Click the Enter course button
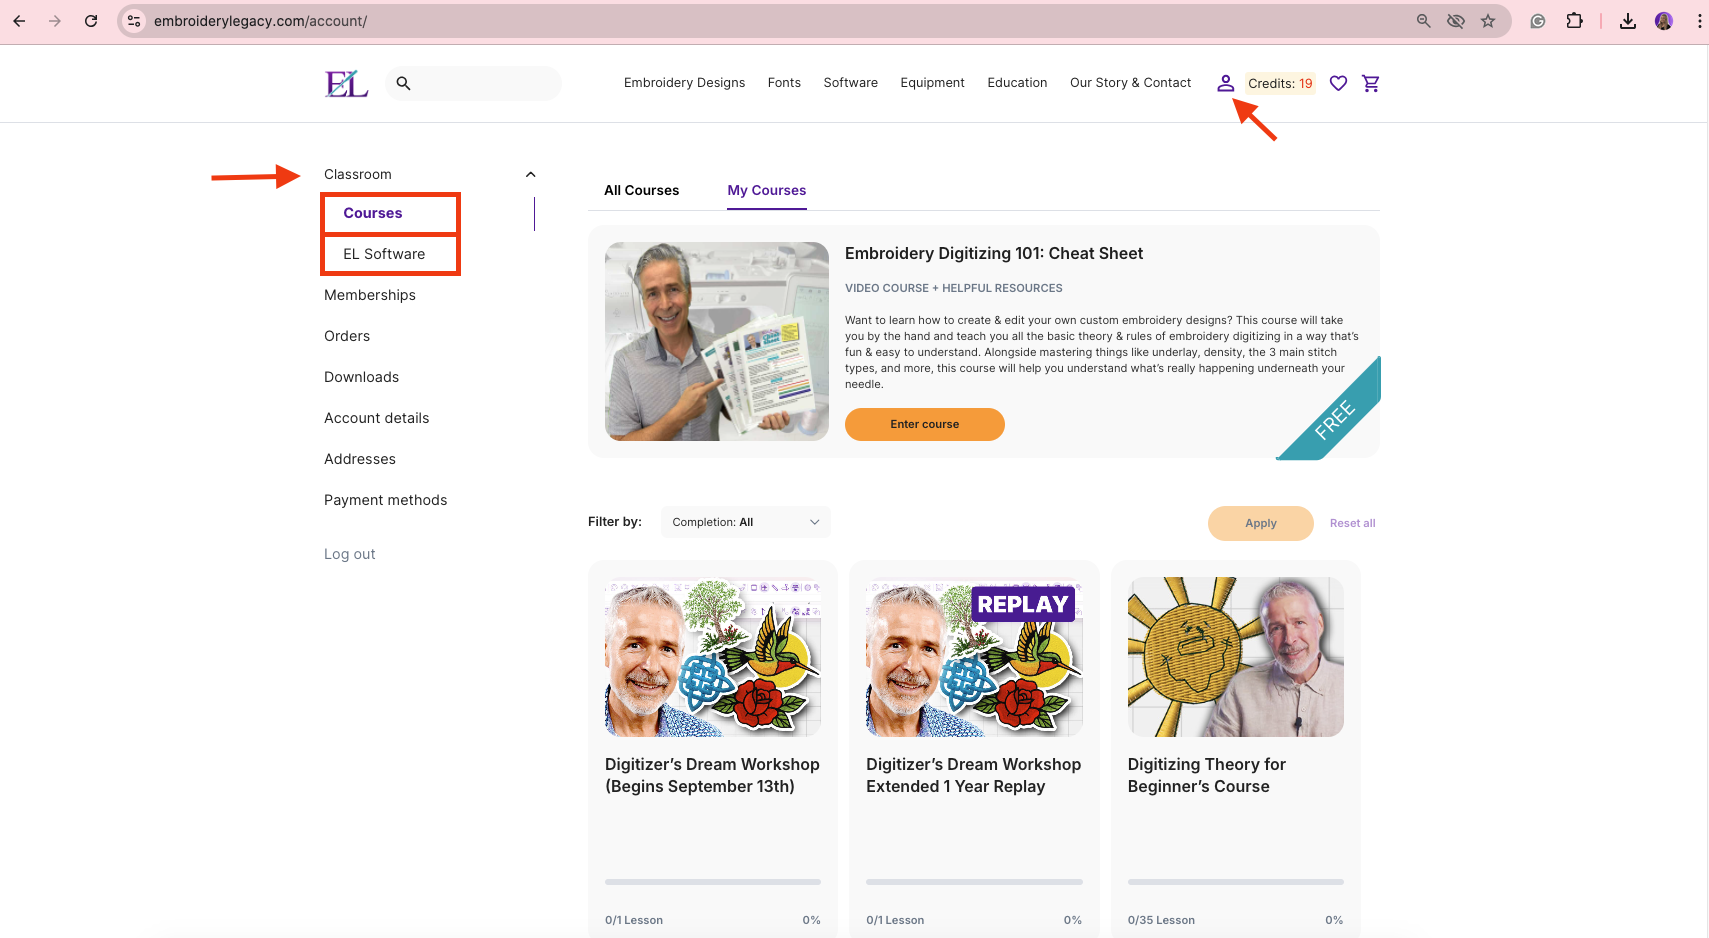The height and width of the screenshot is (938, 1709). pos(925,424)
